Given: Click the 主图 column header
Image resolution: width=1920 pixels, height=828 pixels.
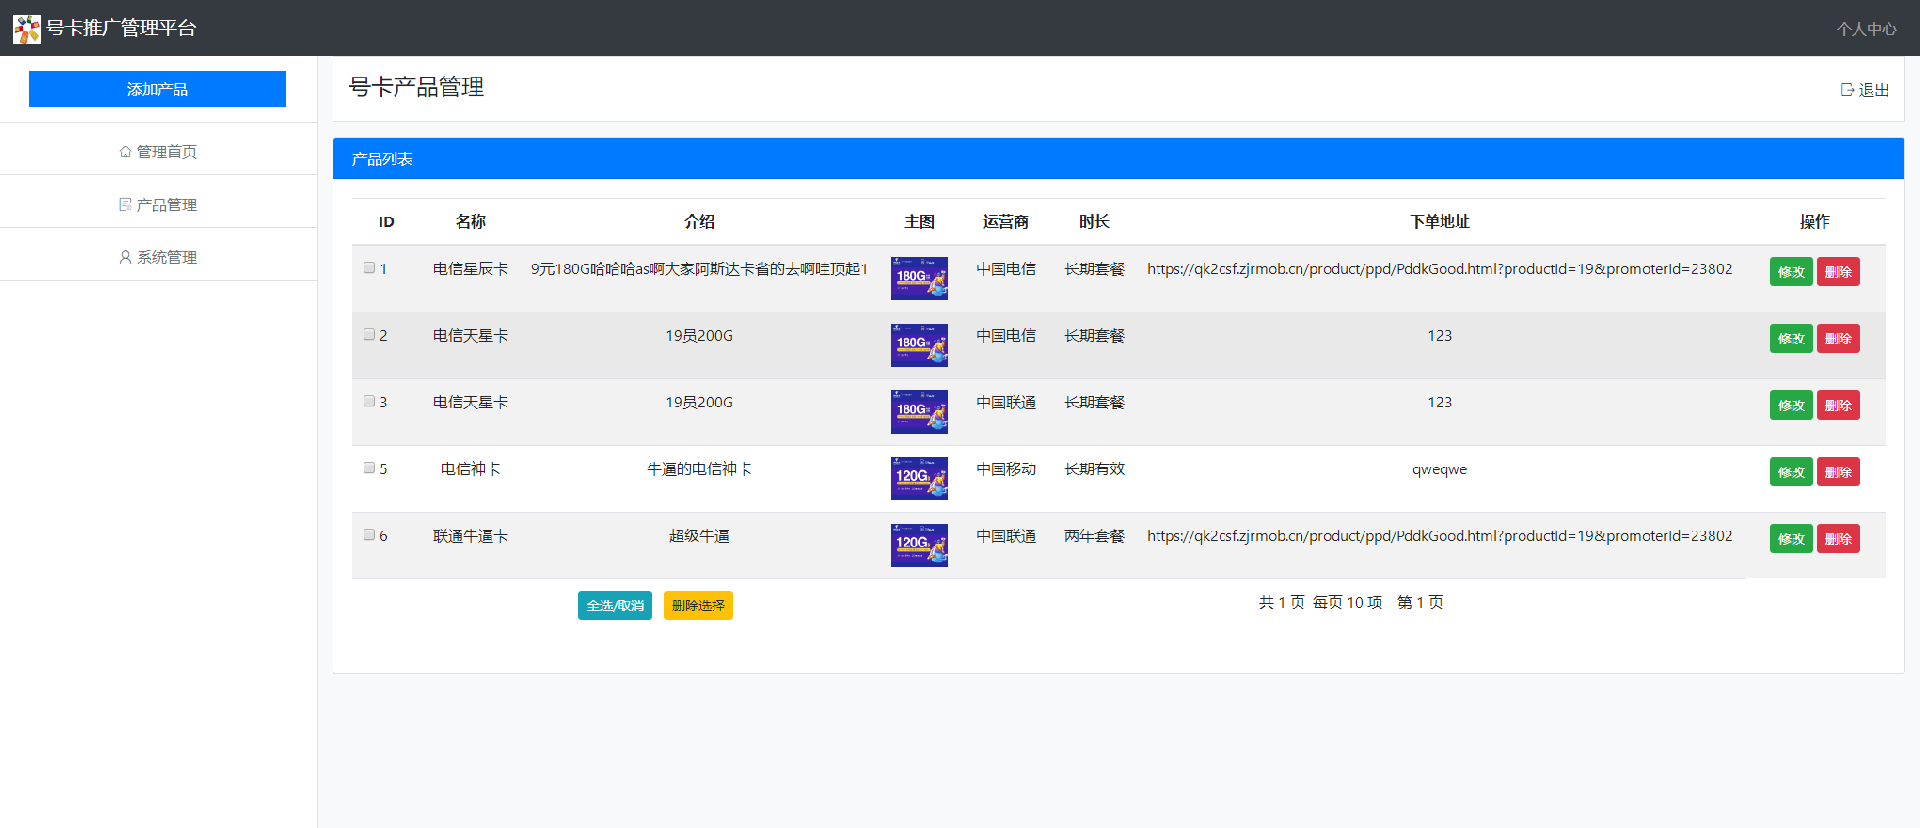Looking at the screenshot, I should [x=919, y=222].
